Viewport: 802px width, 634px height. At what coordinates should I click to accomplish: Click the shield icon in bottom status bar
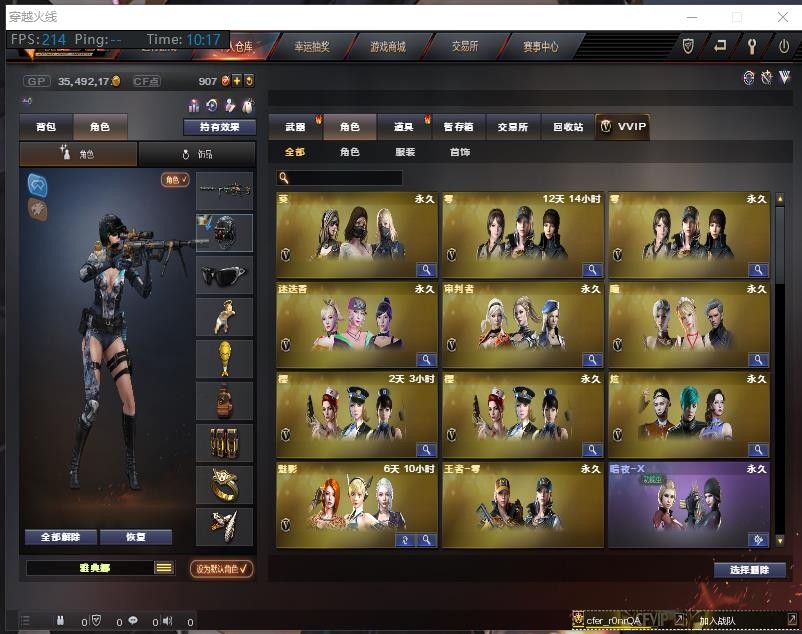[x=96, y=621]
